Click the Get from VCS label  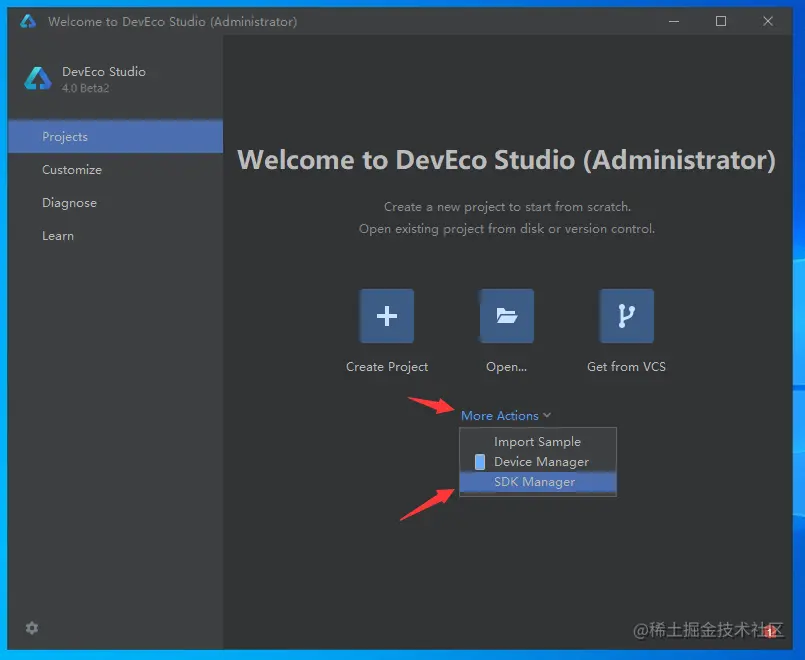[626, 366]
